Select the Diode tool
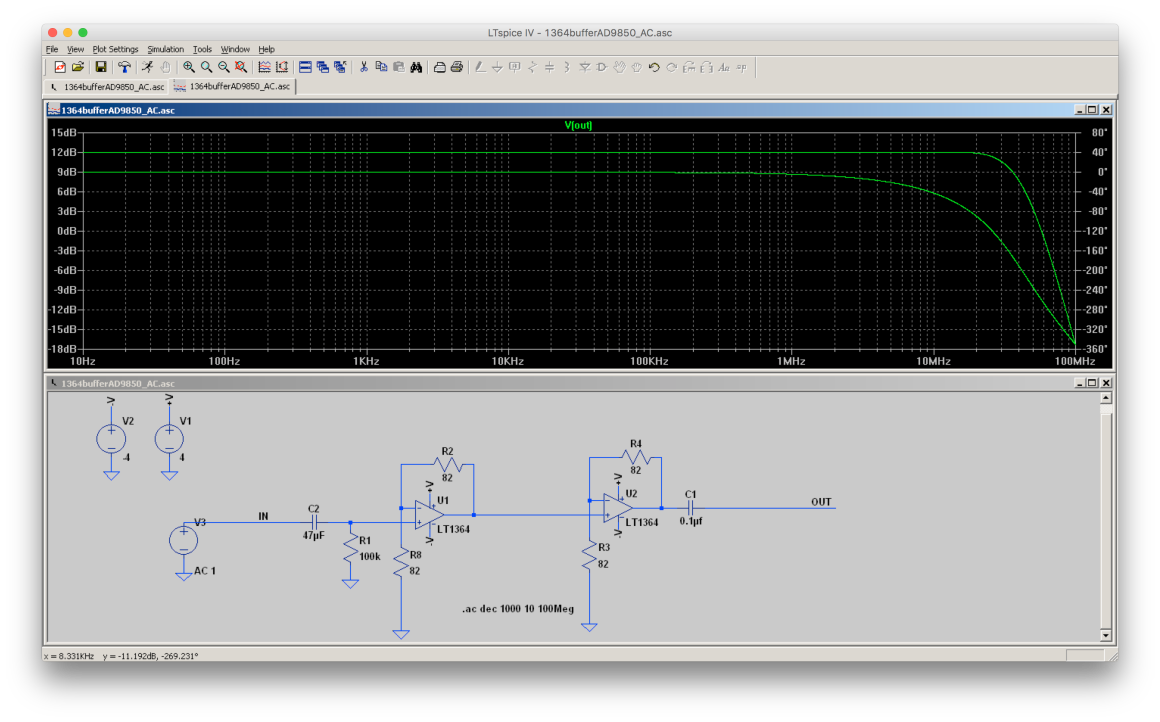Screen dimensions: 1160x722 pyautogui.click(x=584, y=67)
